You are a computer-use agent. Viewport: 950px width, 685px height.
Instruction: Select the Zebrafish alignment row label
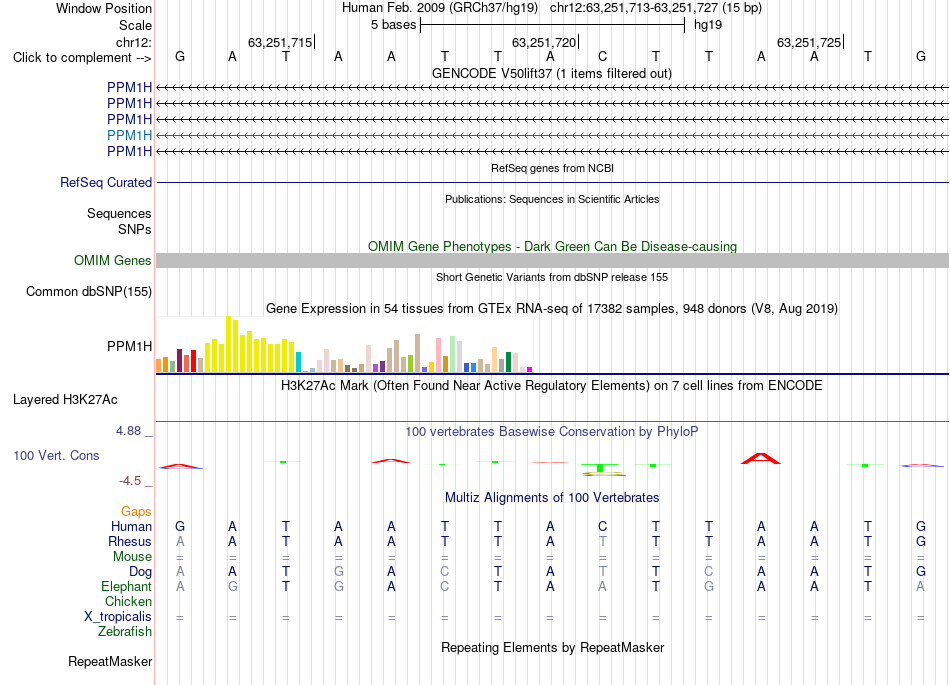125,631
